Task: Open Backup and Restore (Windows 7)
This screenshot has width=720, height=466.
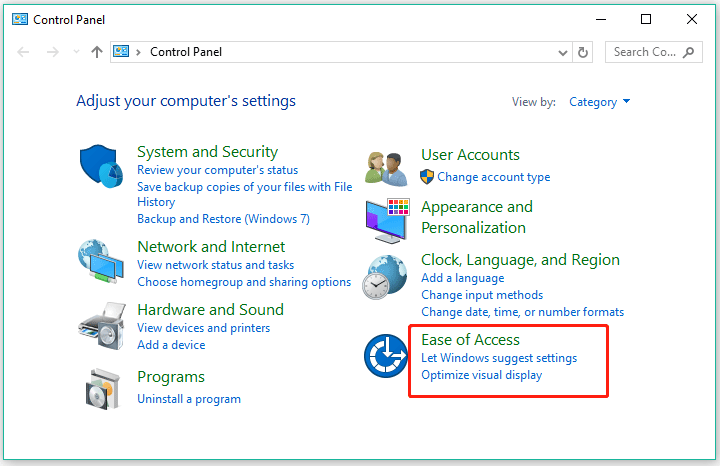Action: pyautogui.click(x=224, y=219)
